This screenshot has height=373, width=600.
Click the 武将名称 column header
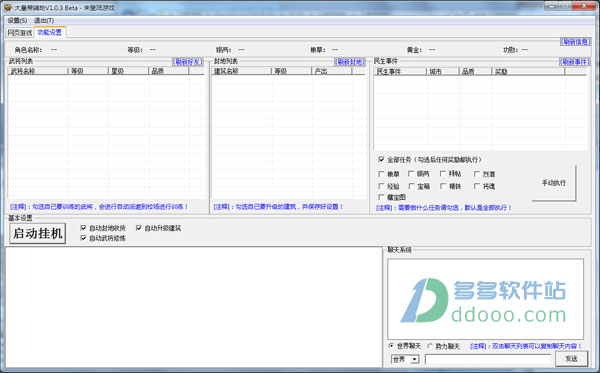[x=38, y=71]
